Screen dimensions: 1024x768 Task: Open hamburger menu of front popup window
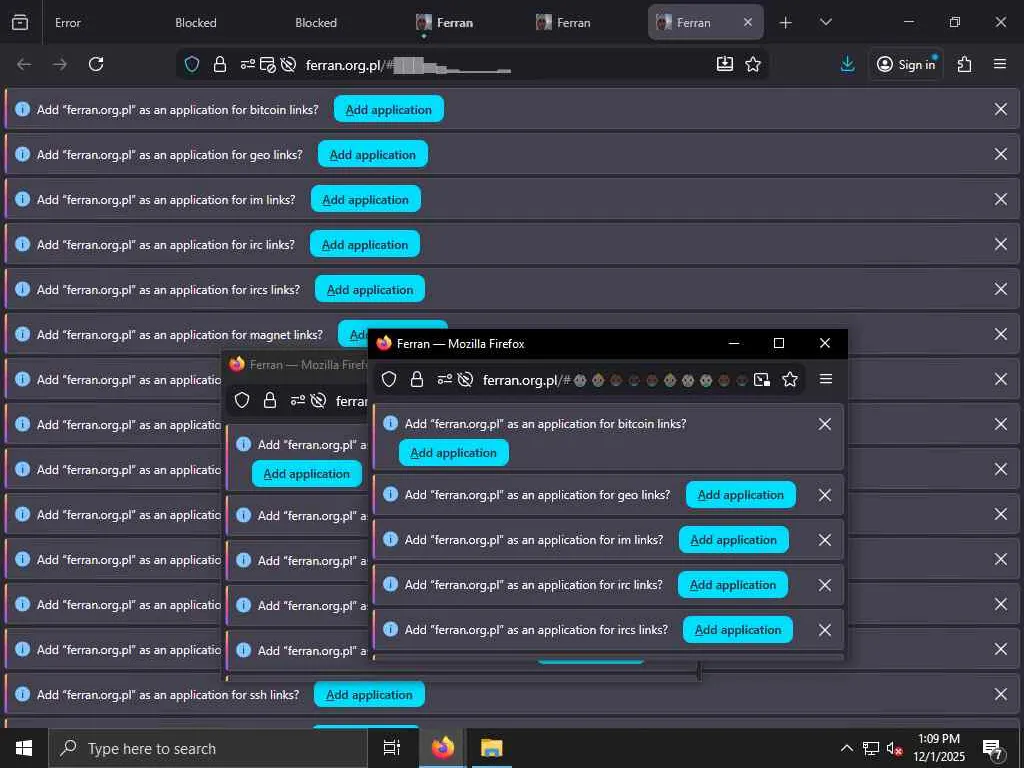[825, 379]
